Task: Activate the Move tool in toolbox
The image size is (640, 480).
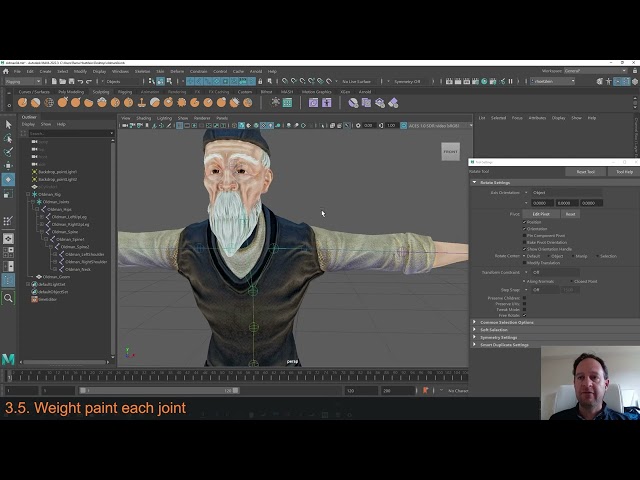Action: 8,166
